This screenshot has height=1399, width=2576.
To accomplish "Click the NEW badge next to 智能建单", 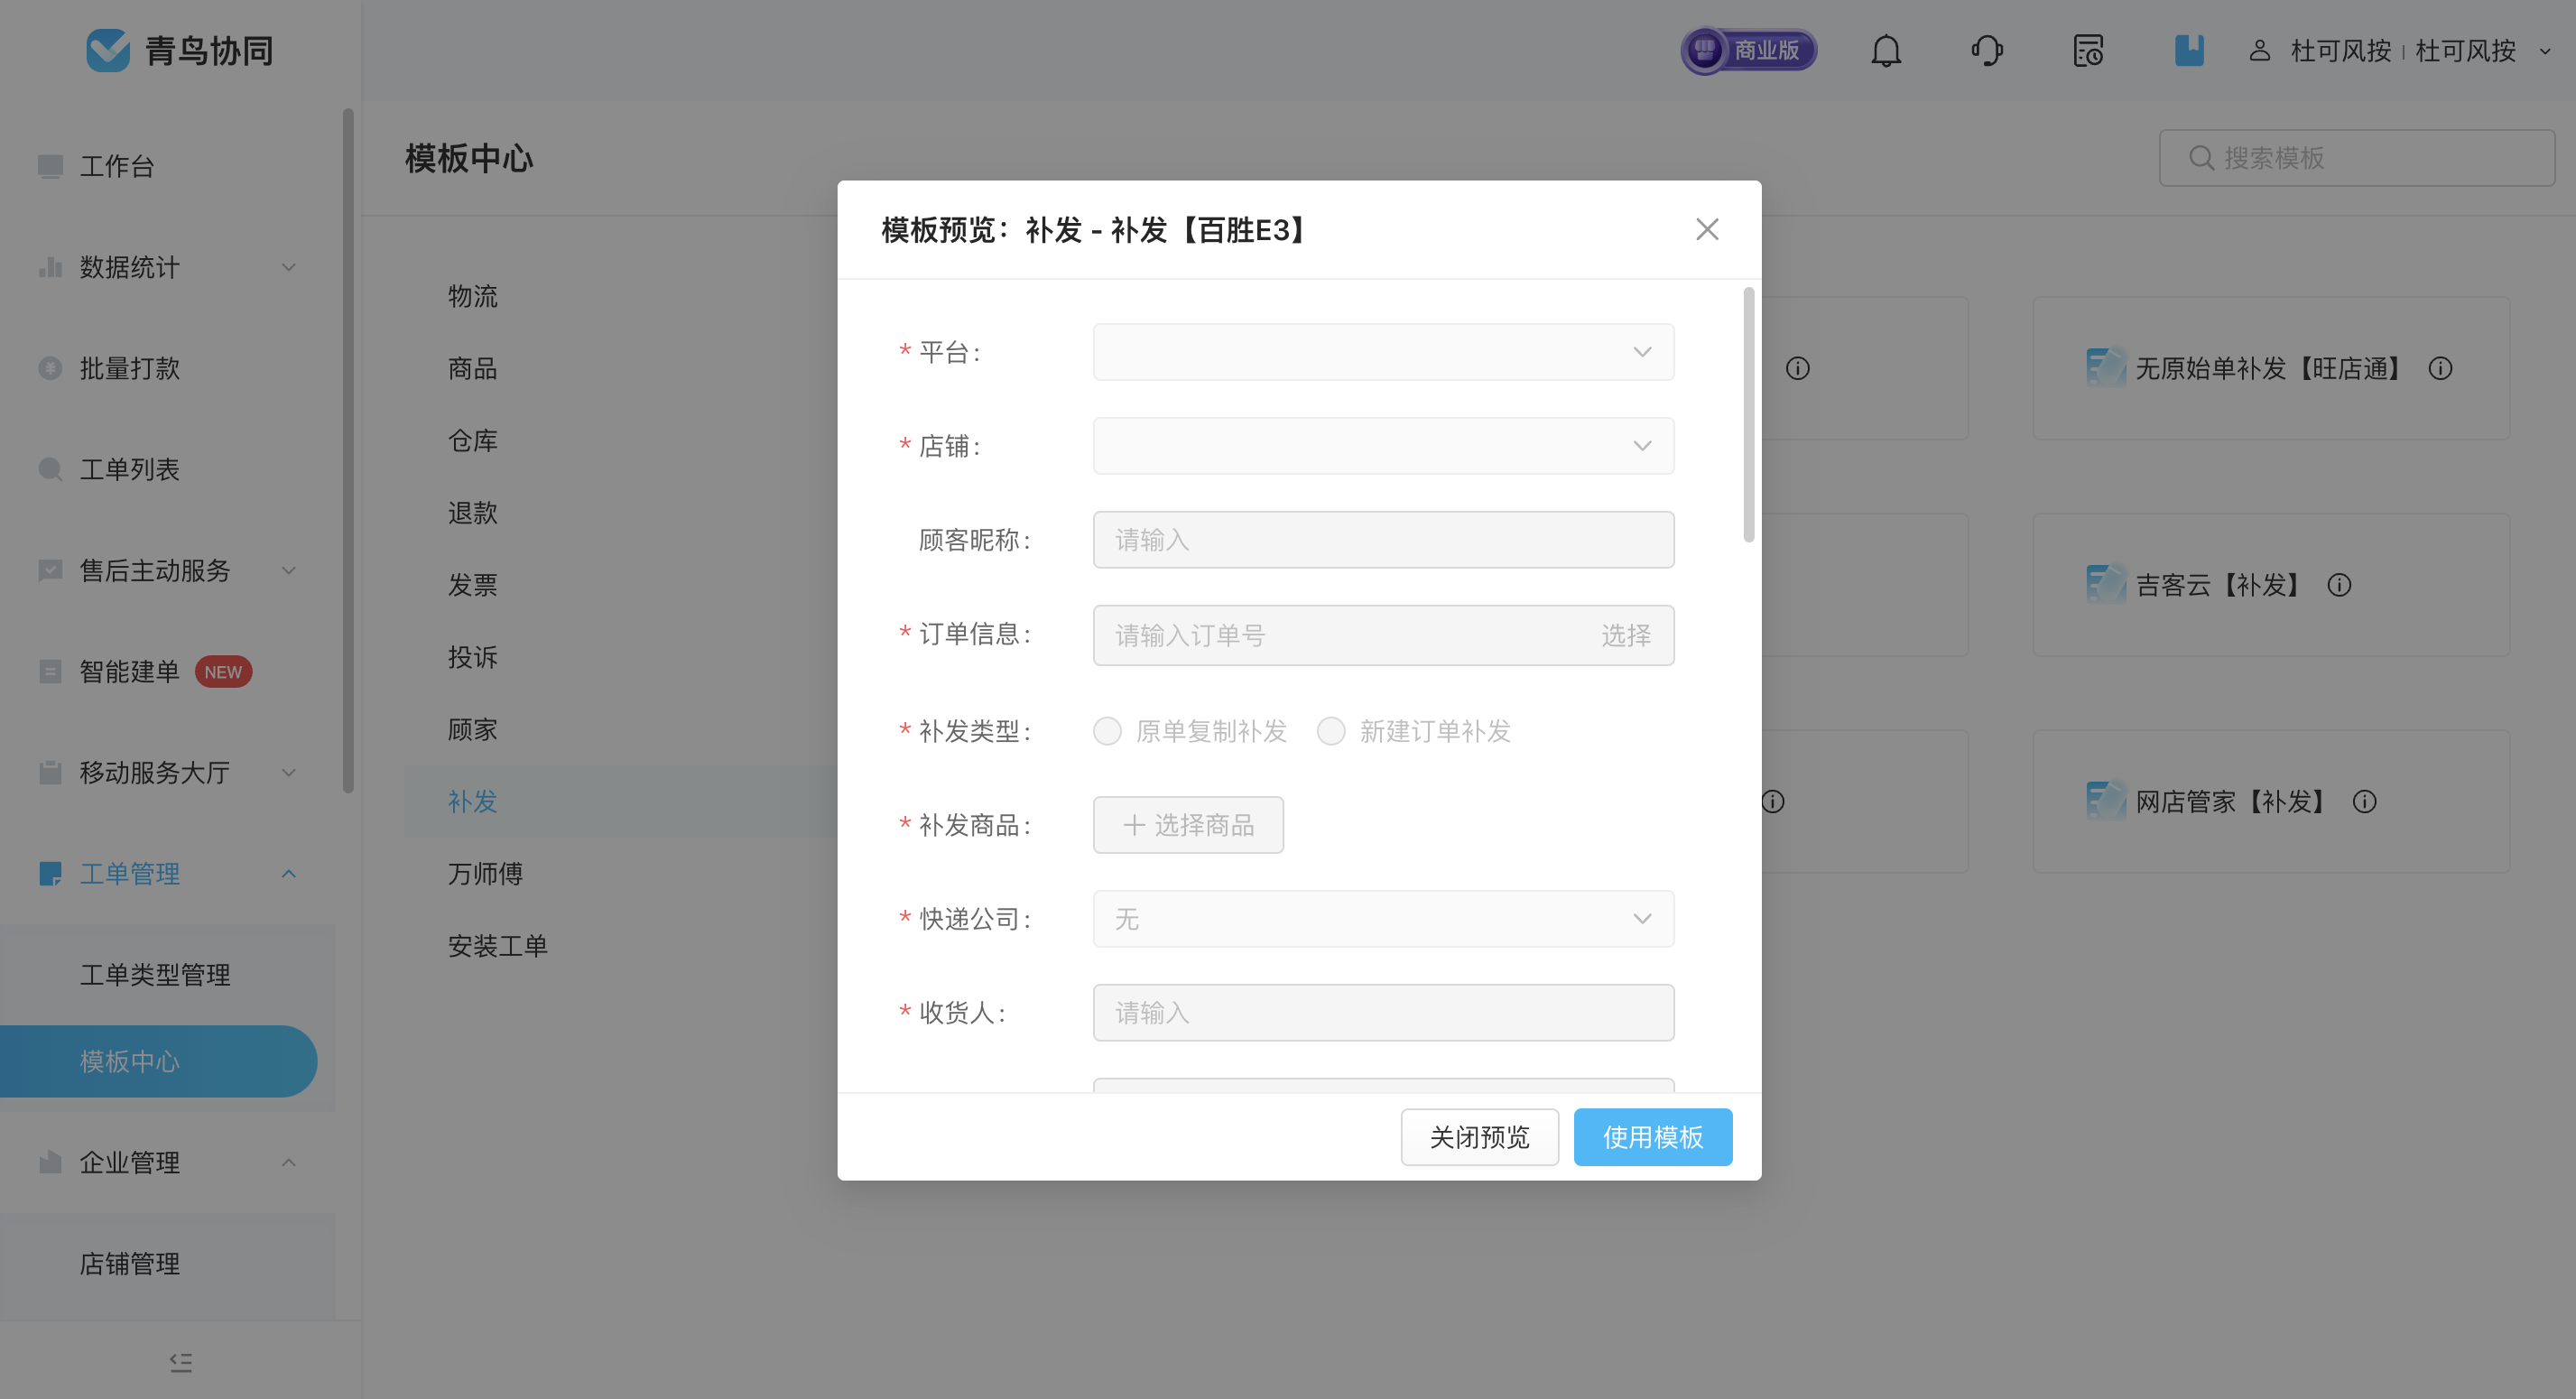I will [x=223, y=672].
